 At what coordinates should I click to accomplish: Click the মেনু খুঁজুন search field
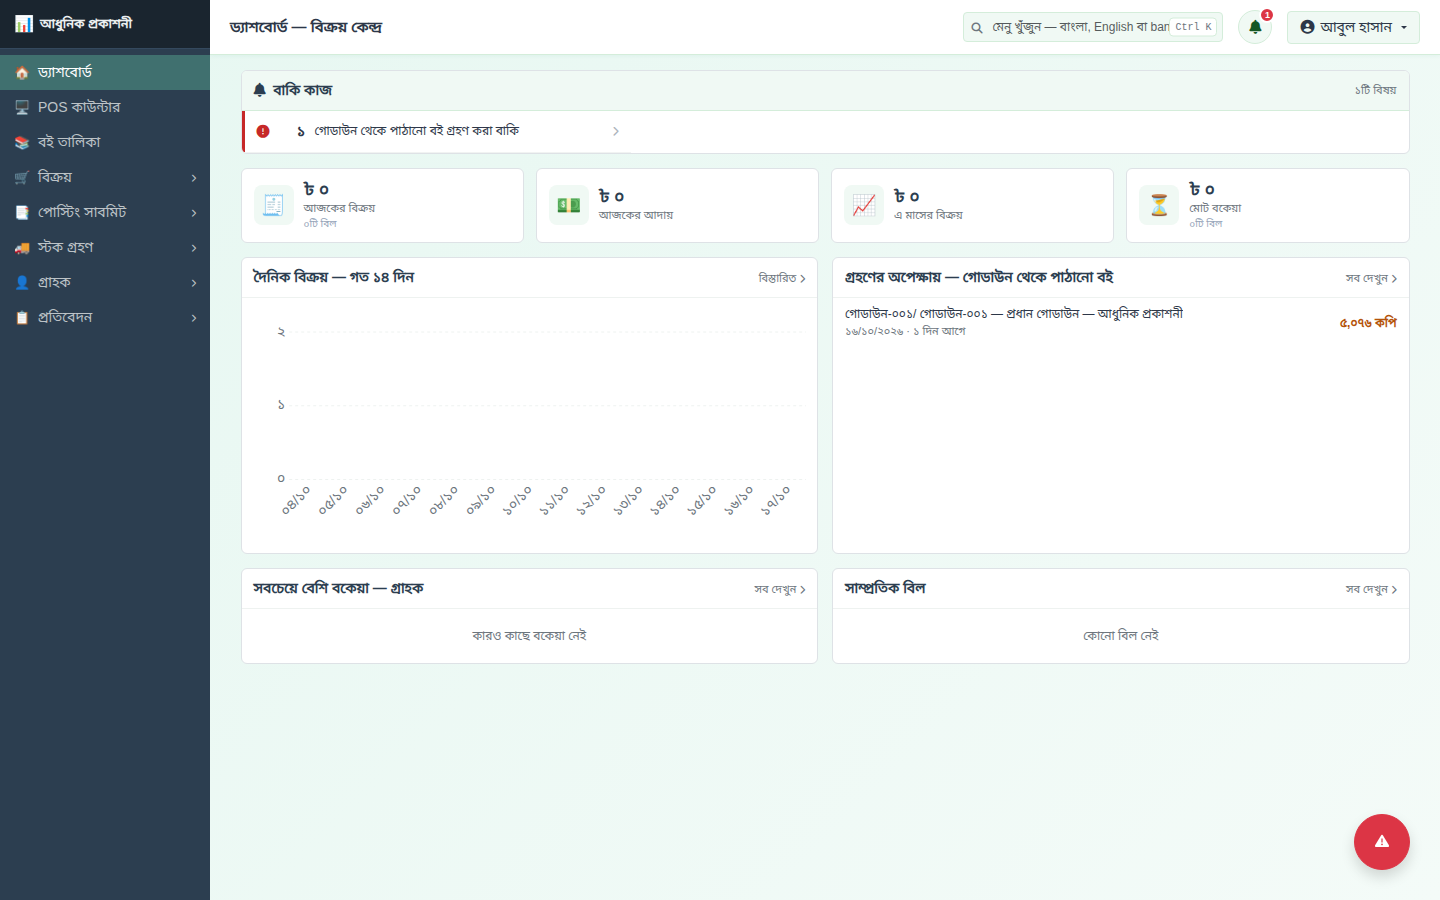click(x=1092, y=27)
